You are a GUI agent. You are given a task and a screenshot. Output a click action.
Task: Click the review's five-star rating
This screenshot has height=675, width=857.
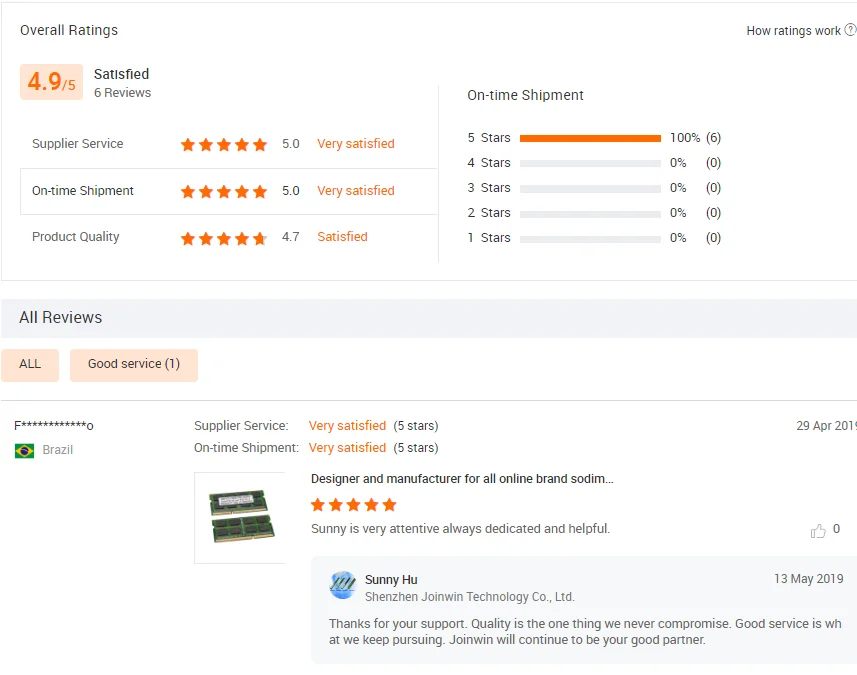pyautogui.click(x=354, y=505)
